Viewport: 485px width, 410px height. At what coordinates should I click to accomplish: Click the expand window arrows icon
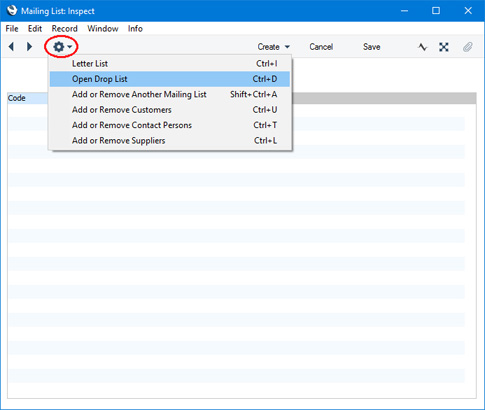(x=444, y=47)
